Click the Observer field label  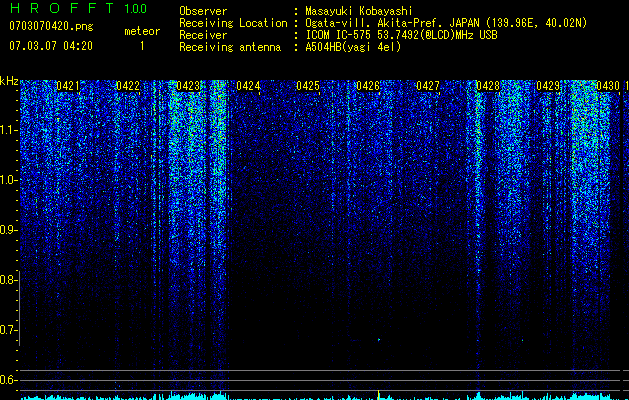(203, 11)
